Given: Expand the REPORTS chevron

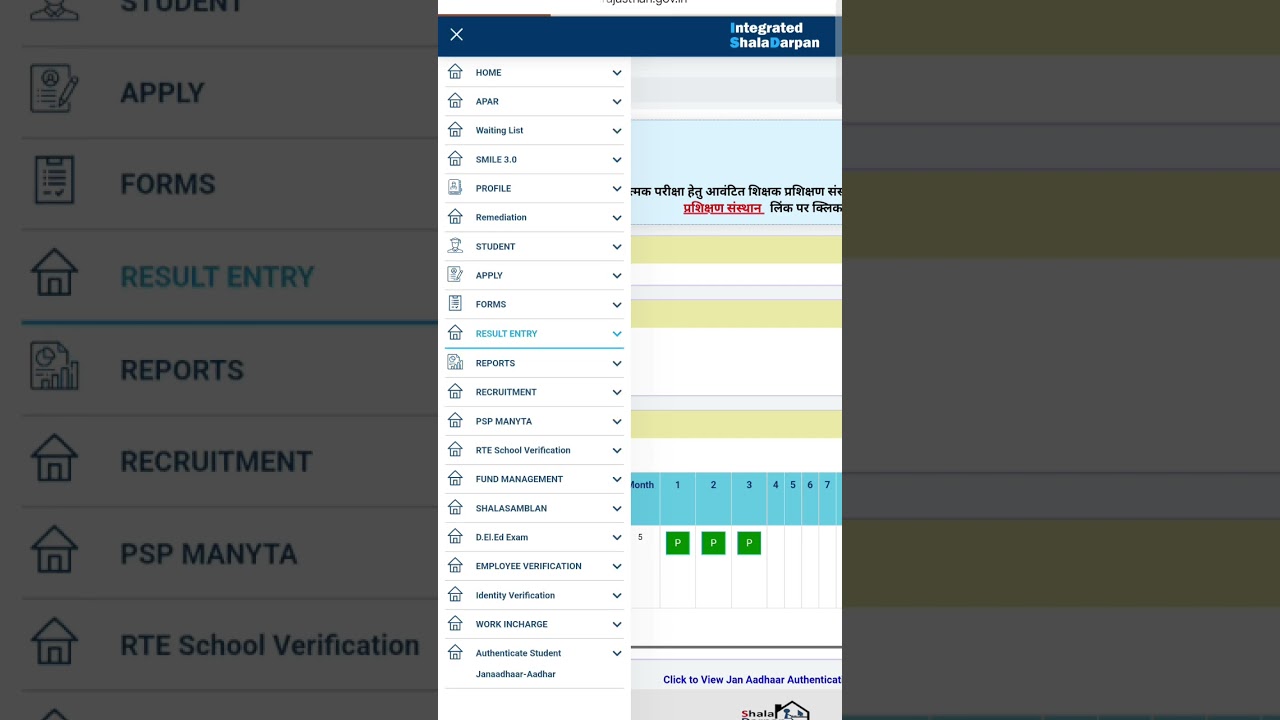Looking at the screenshot, I should (x=617, y=364).
